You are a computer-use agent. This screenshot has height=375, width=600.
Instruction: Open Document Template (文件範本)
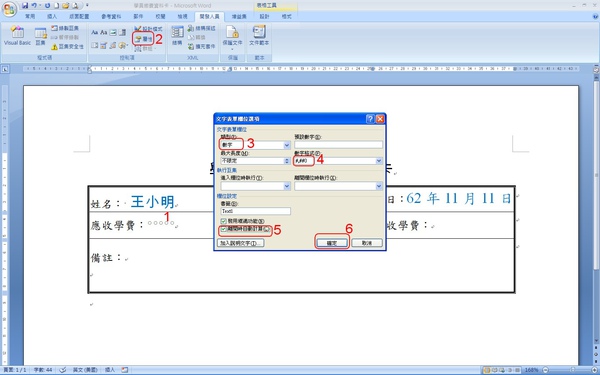click(x=259, y=36)
